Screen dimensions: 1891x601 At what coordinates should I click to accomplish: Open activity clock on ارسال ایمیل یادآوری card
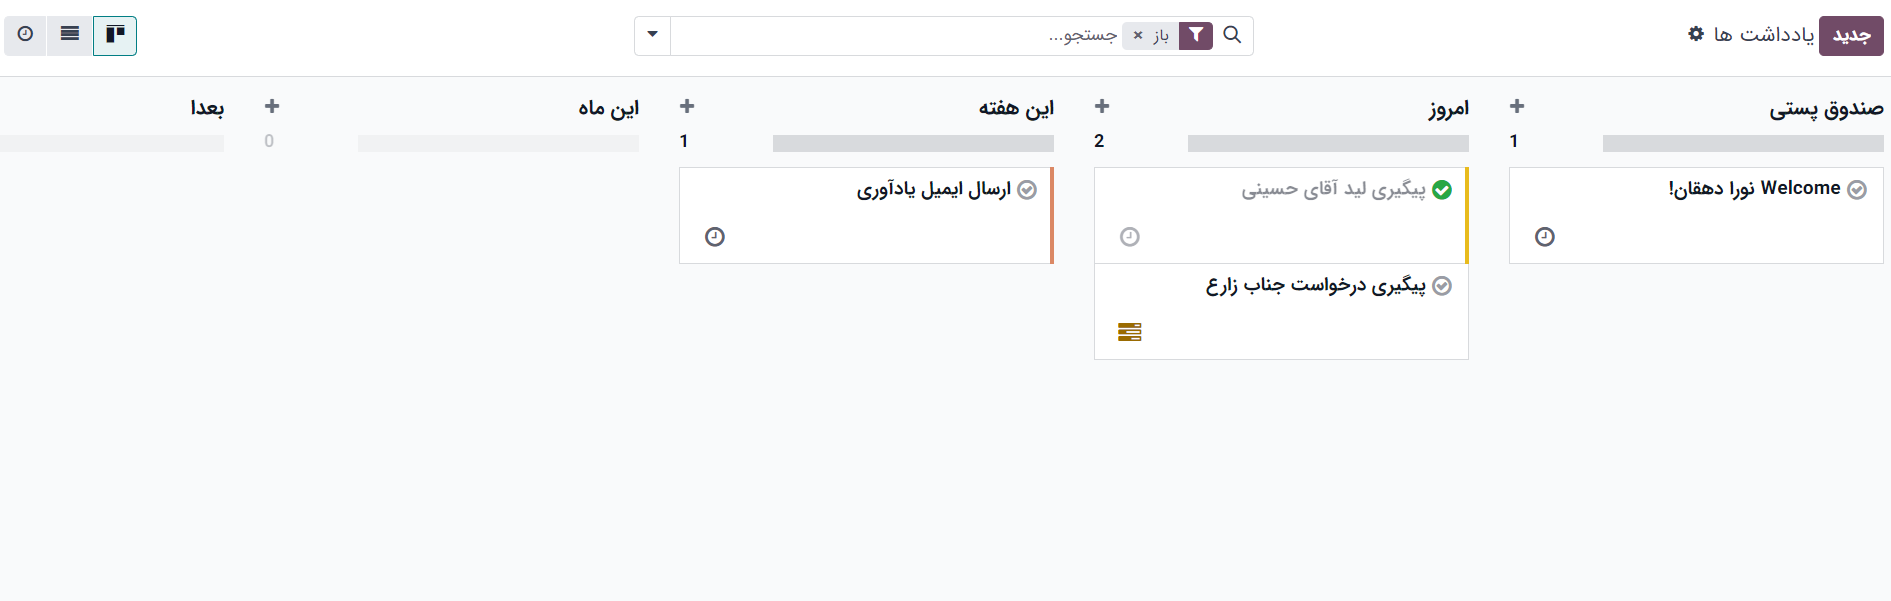[x=715, y=237]
